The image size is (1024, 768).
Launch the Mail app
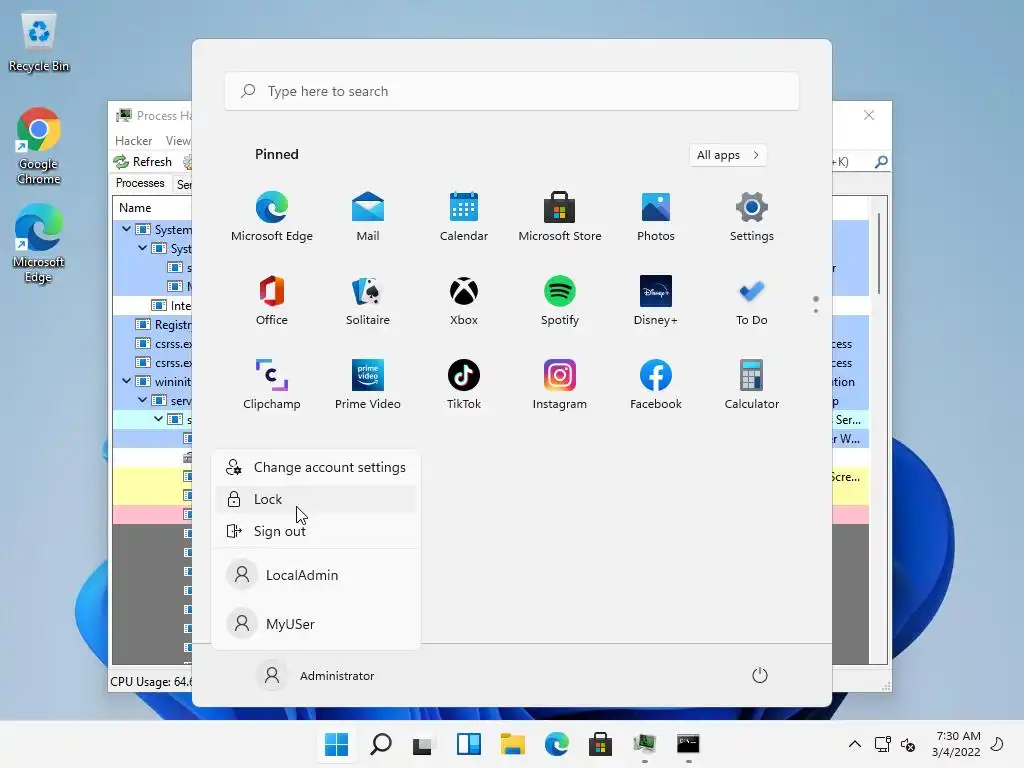368,216
